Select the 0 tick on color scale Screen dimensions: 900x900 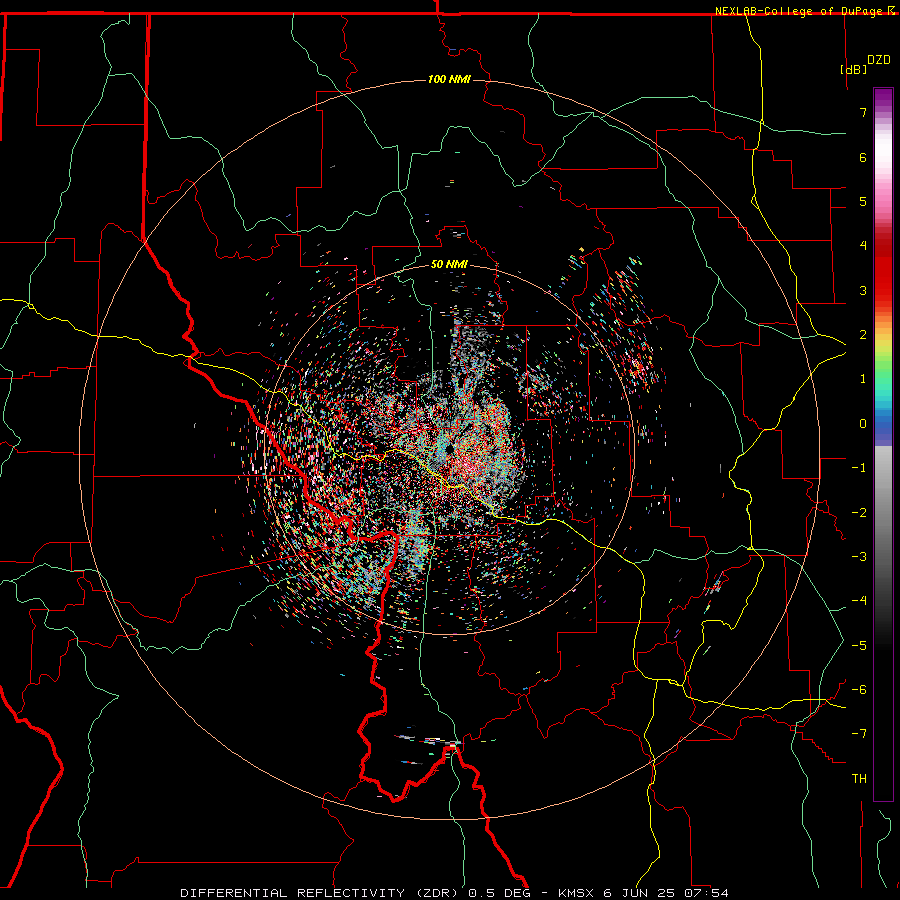[x=863, y=424]
